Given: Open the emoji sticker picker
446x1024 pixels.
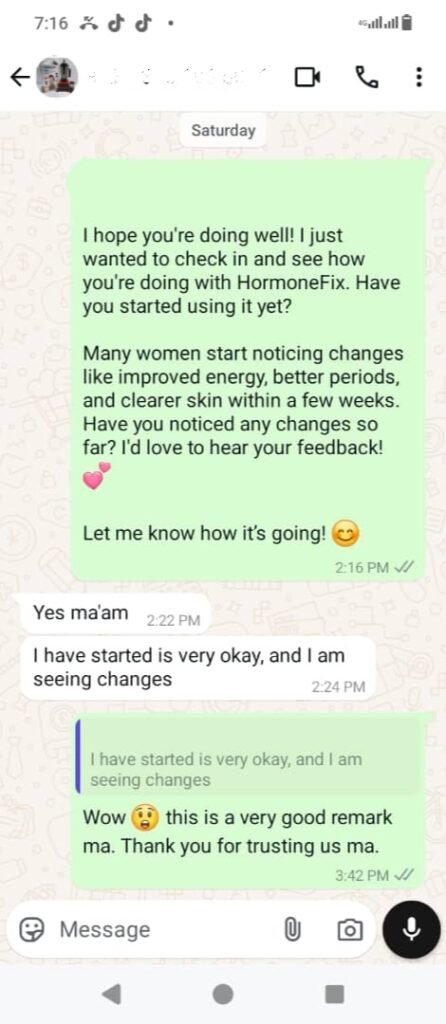Looking at the screenshot, I should (x=30, y=929).
